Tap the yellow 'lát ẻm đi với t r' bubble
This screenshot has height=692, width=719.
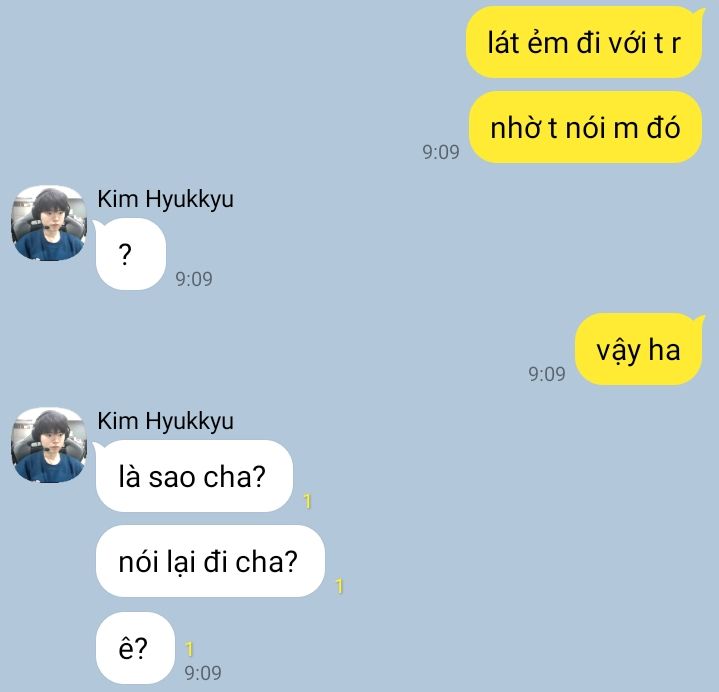pyautogui.click(x=584, y=42)
